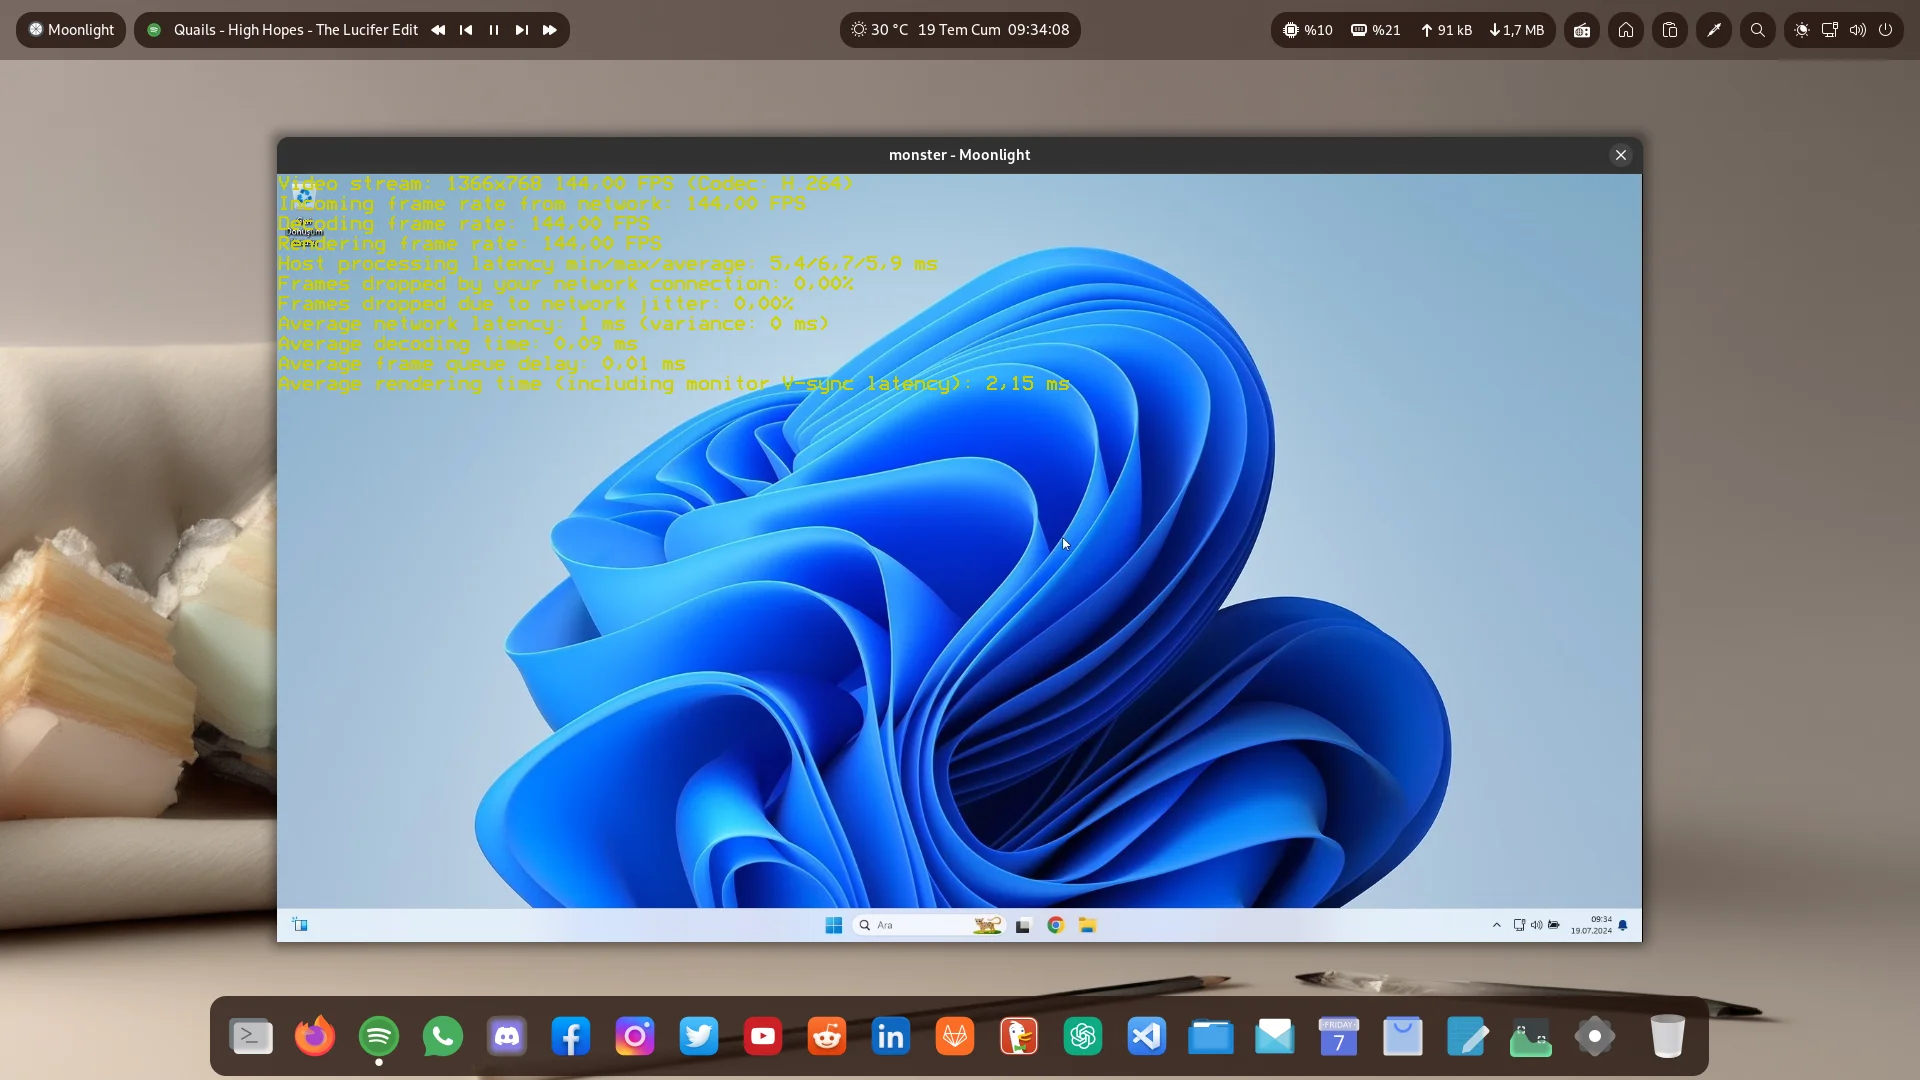The width and height of the screenshot is (1920, 1080).
Task: Pause the playing song
Action: pos(494,30)
